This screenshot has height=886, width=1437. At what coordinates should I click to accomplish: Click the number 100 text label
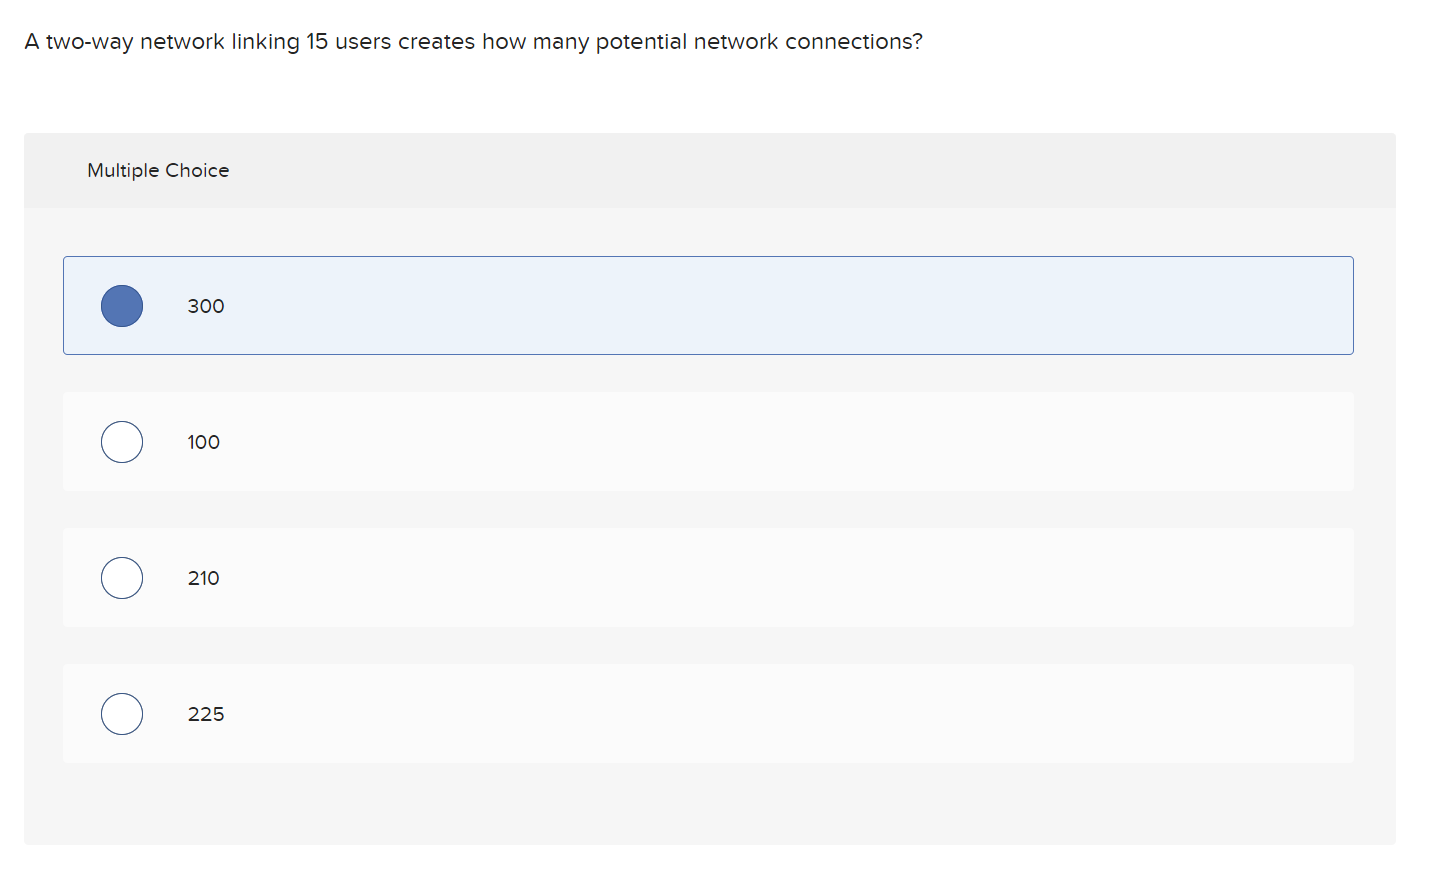[203, 442]
